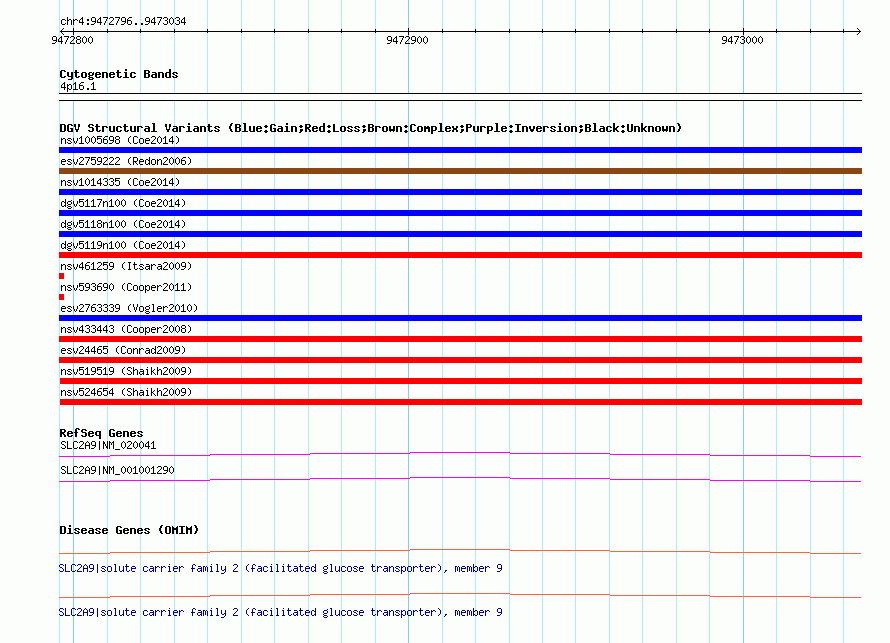The height and width of the screenshot is (643, 890).
Task: Click the magenta line of SLC2A9|NM_020041
Action: click(460, 454)
